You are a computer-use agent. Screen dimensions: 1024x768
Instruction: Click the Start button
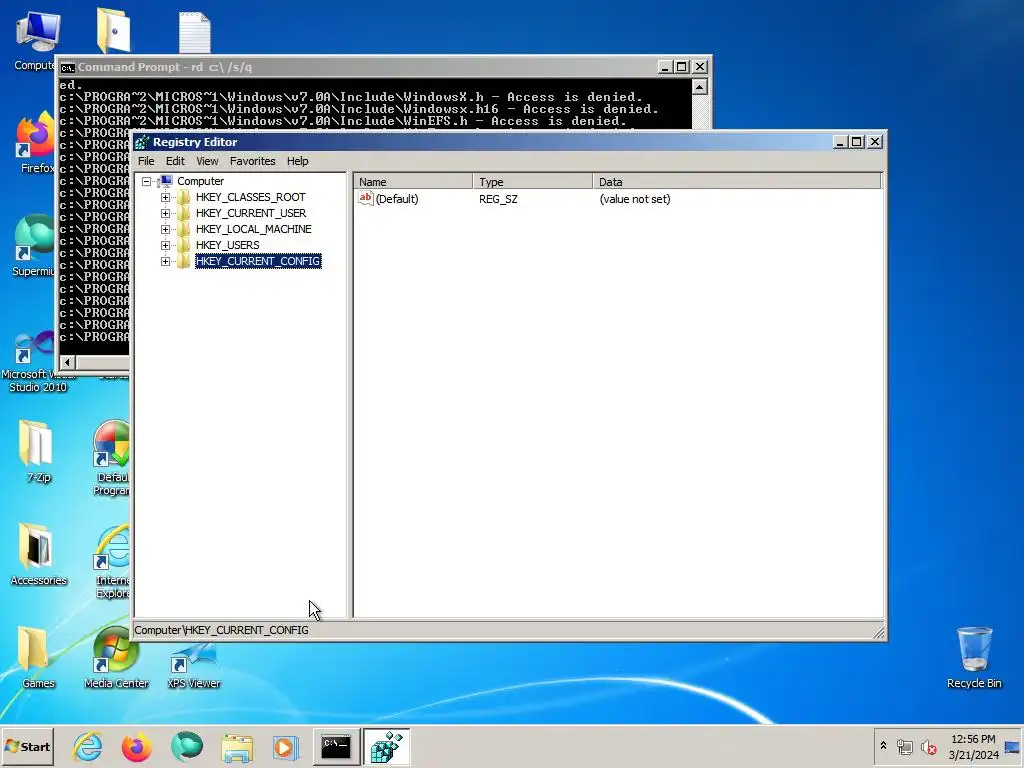[27, 746]
